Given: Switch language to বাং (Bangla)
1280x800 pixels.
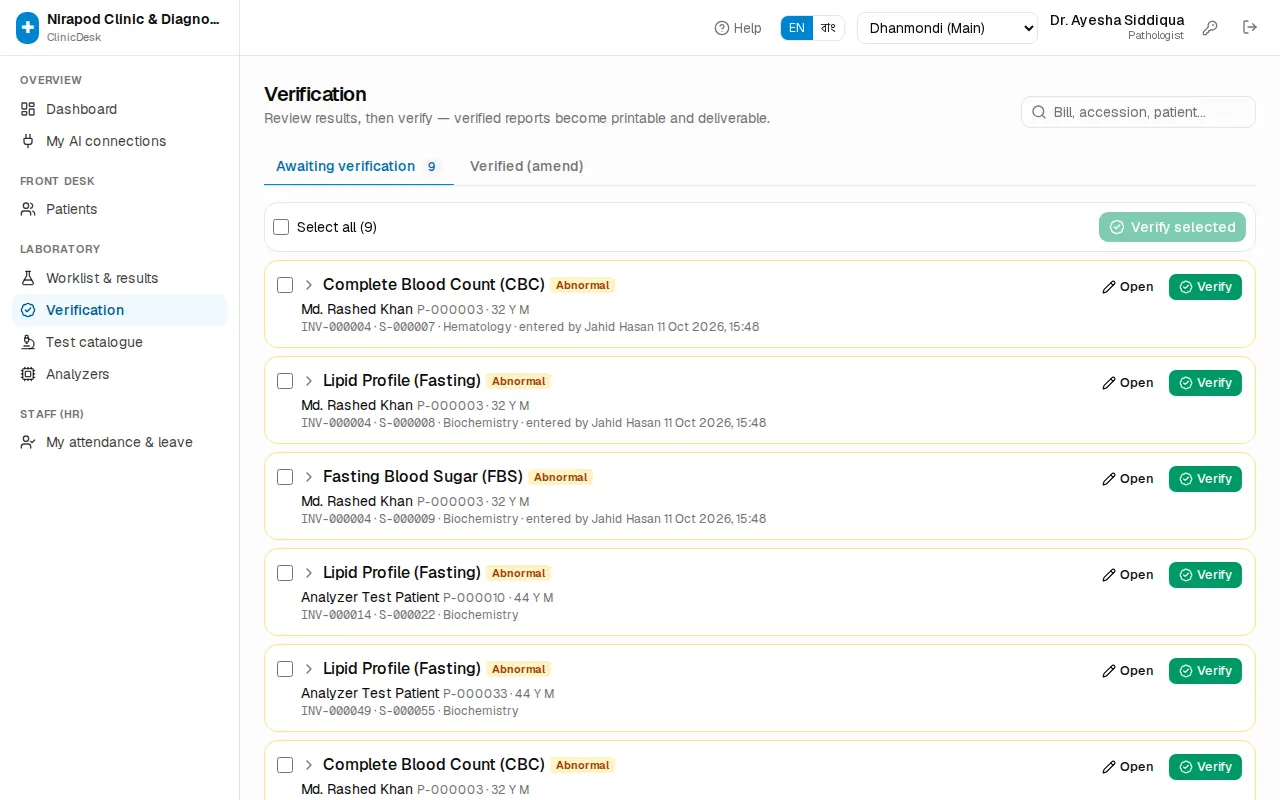Looking at the screenshot, I should [x=829, y=28].
